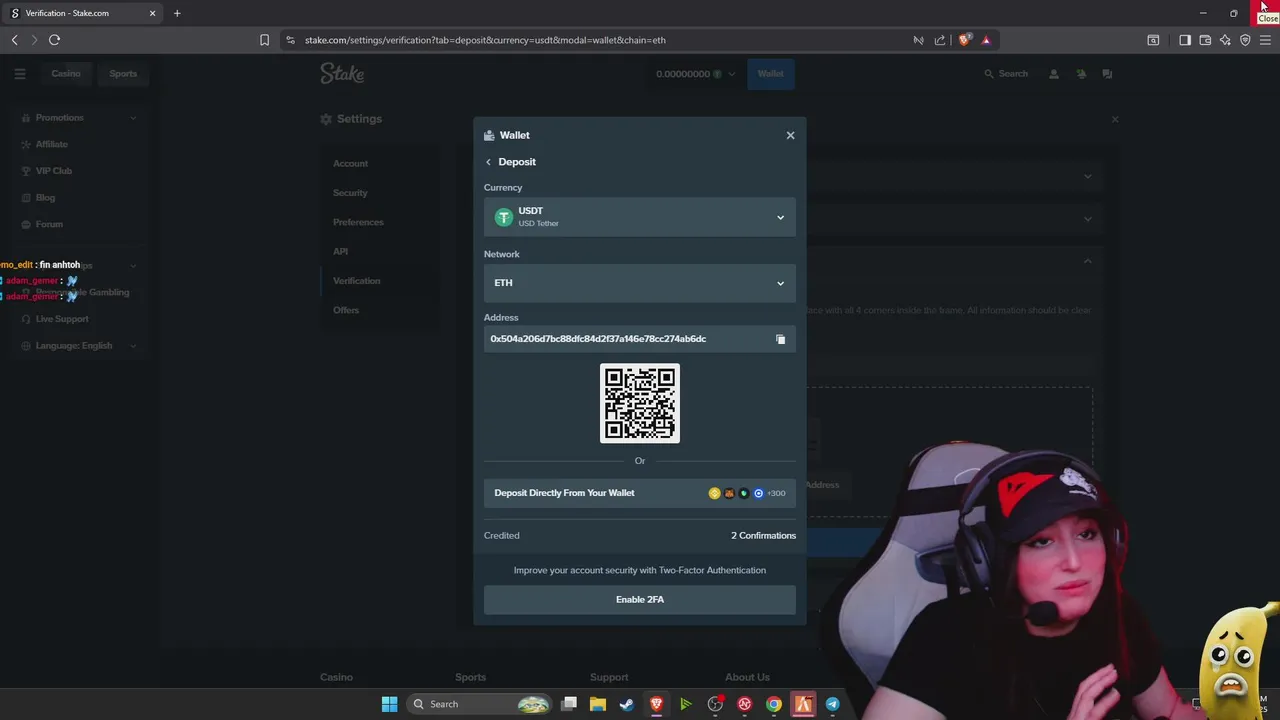The width and height of the screenshot is (1280, 720).
Task: Go back using the Deposit arrow
Action: [x=489, y=162]
